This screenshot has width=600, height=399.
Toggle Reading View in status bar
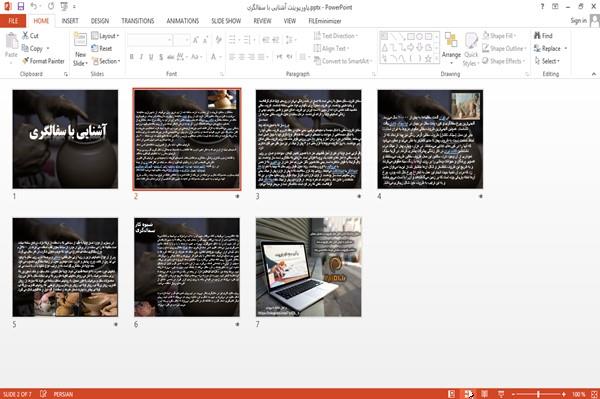point(484,394)
